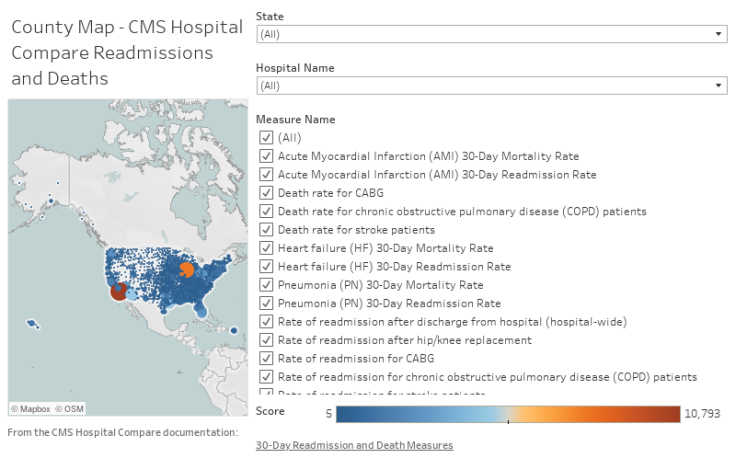
Task: Uncheck the (All) measure checkbox
Action: pyautogui.click(x=266, y=138)
